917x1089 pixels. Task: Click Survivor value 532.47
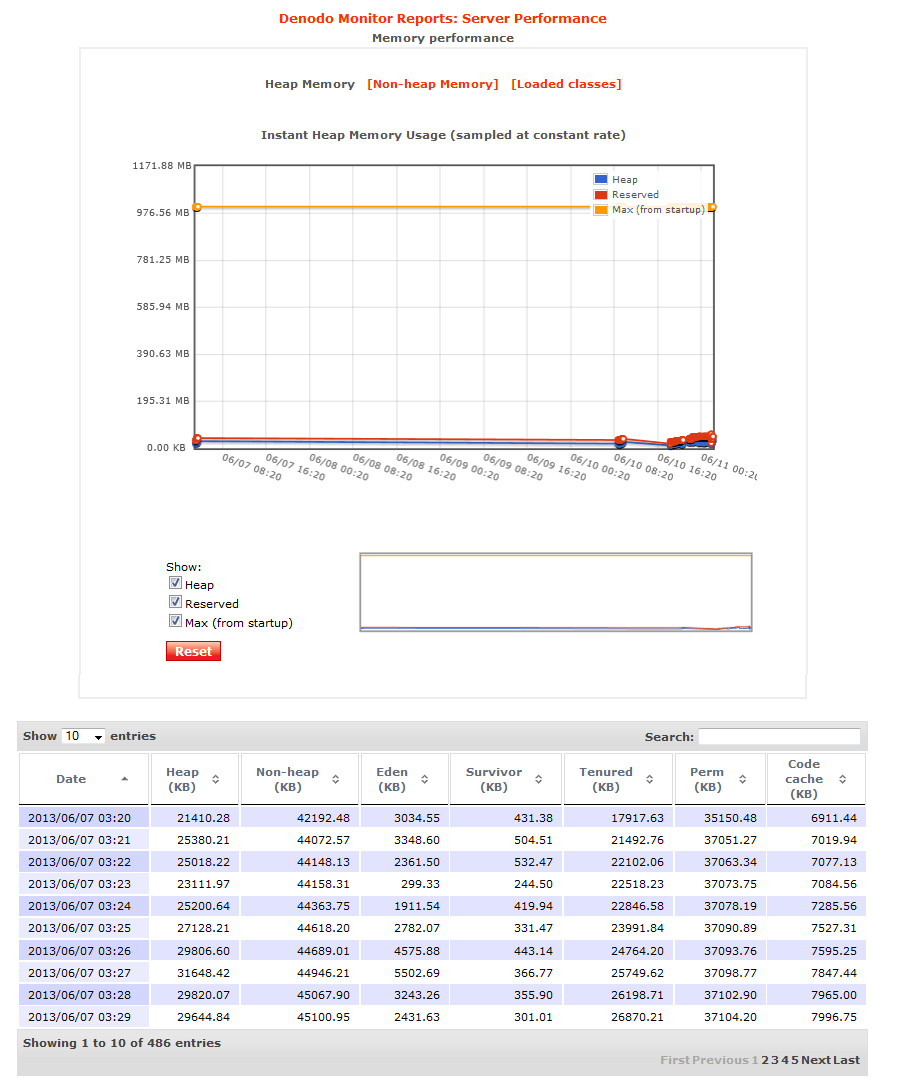[x=533, y=862]
